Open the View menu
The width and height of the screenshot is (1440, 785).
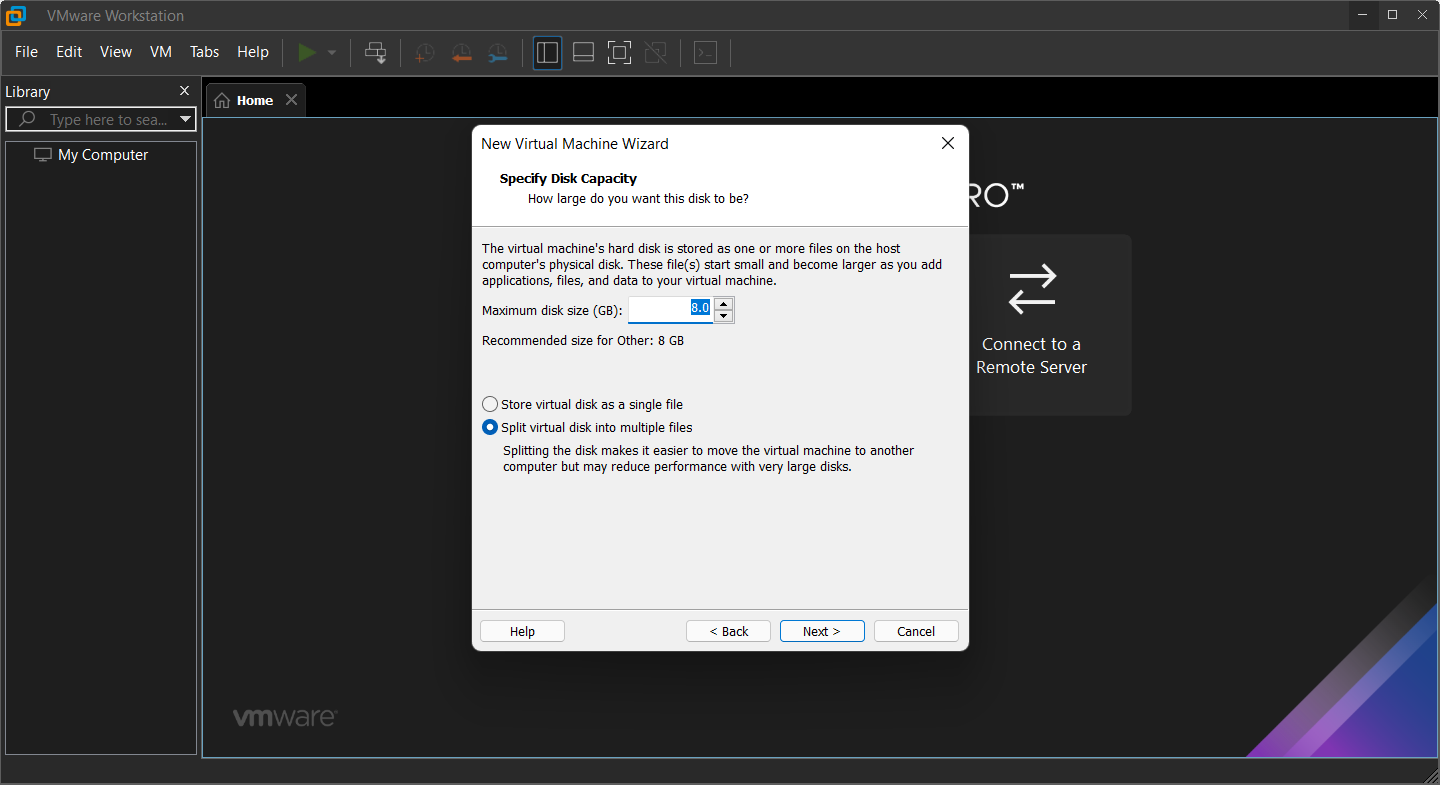tap(116, 52)
